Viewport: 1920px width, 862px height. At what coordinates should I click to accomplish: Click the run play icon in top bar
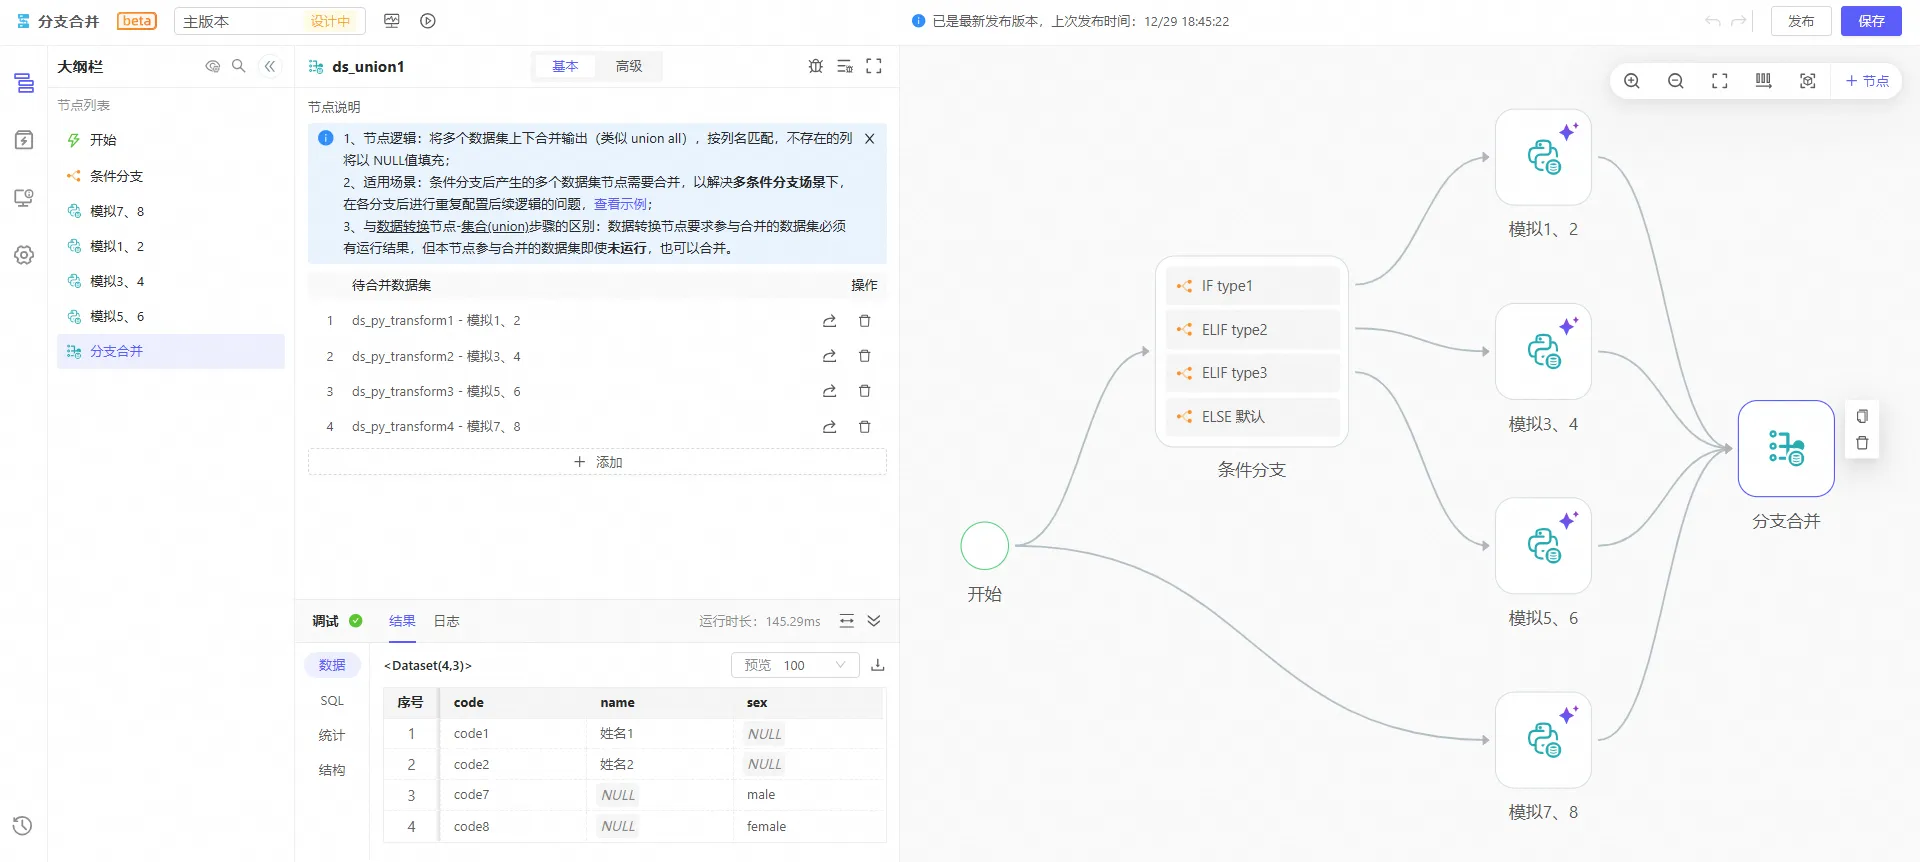[428, 21]
